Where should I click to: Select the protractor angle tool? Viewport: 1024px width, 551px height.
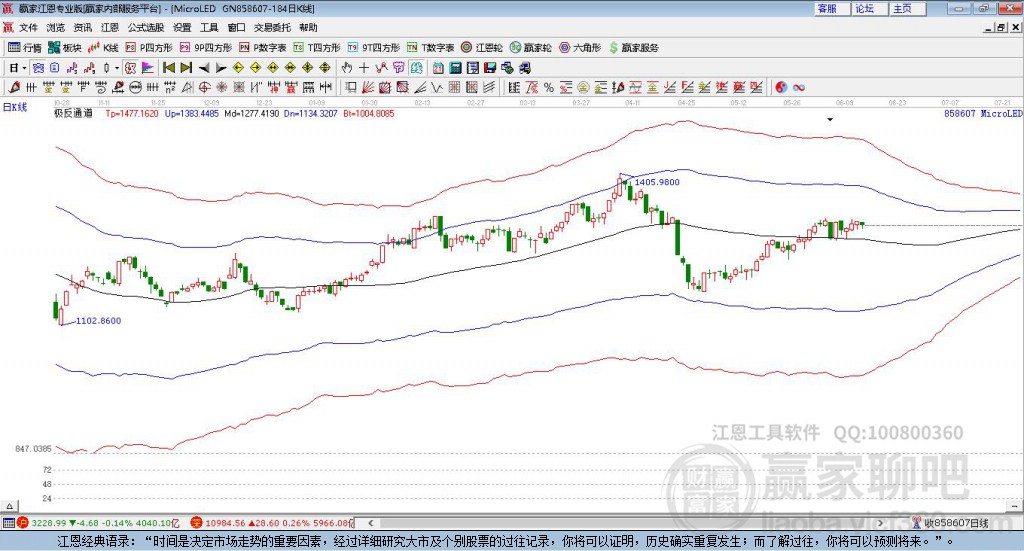(187, 87)
